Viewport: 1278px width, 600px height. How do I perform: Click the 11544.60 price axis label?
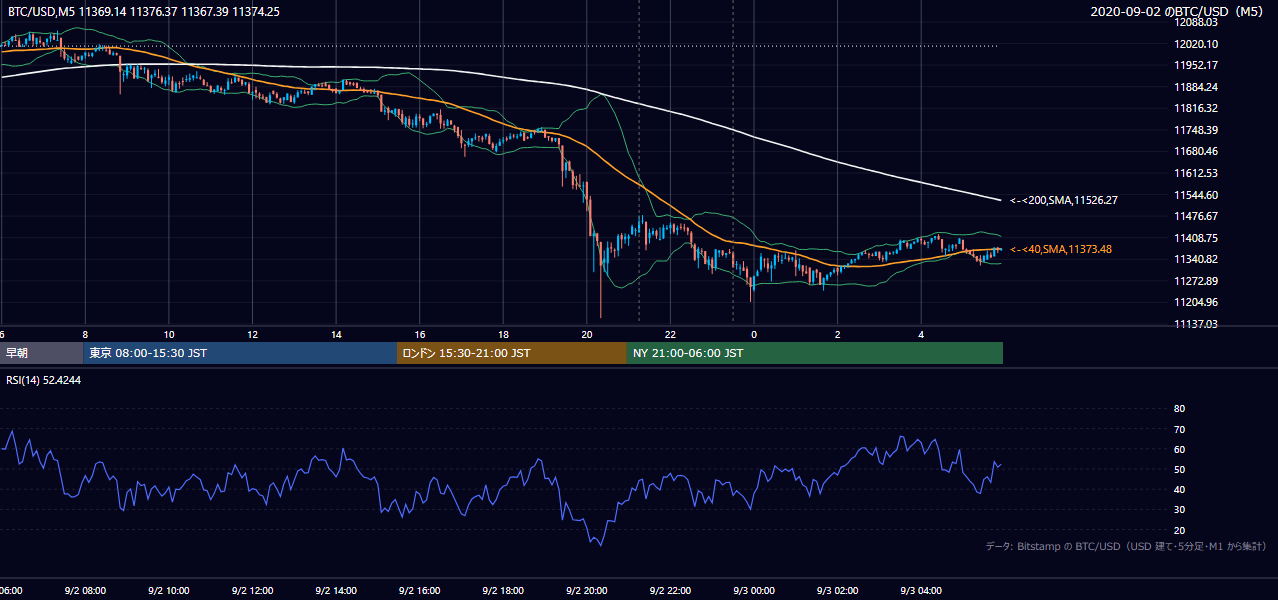click(1196, 195)
